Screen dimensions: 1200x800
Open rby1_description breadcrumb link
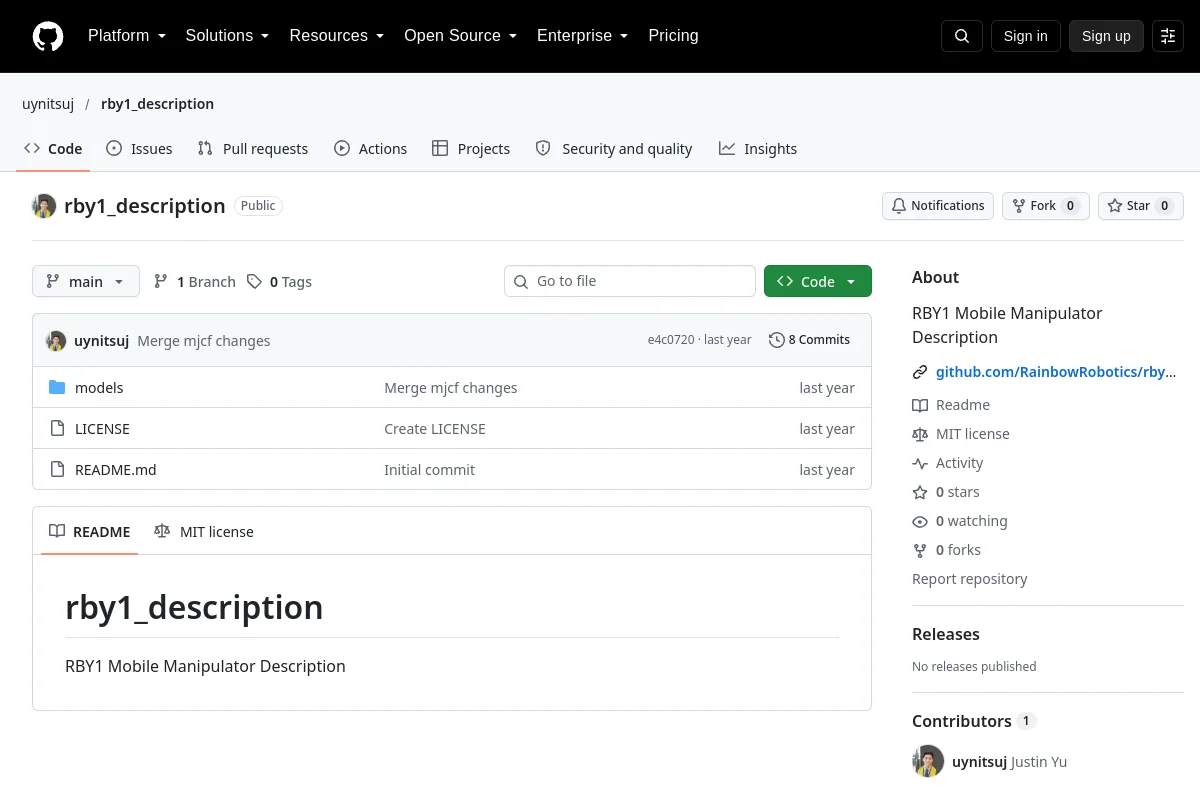(x=157, y=104)
